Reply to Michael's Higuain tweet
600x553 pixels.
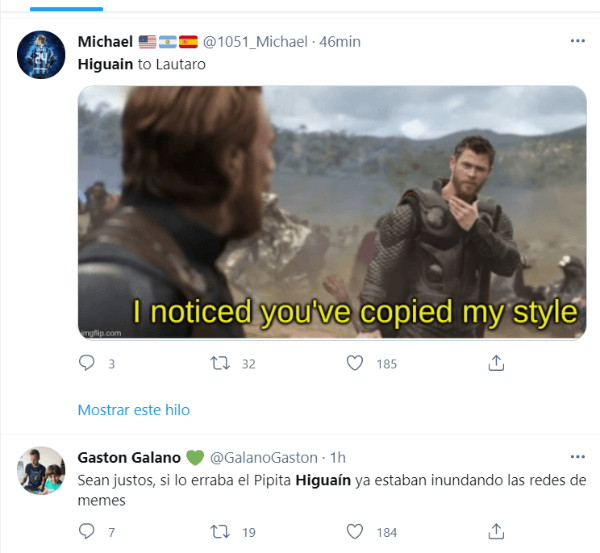point(86,365)
